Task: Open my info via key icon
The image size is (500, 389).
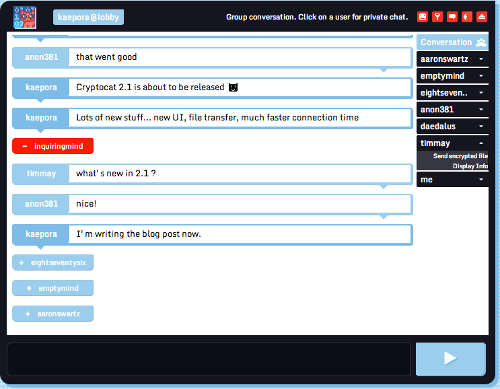Action: (437, 17)
